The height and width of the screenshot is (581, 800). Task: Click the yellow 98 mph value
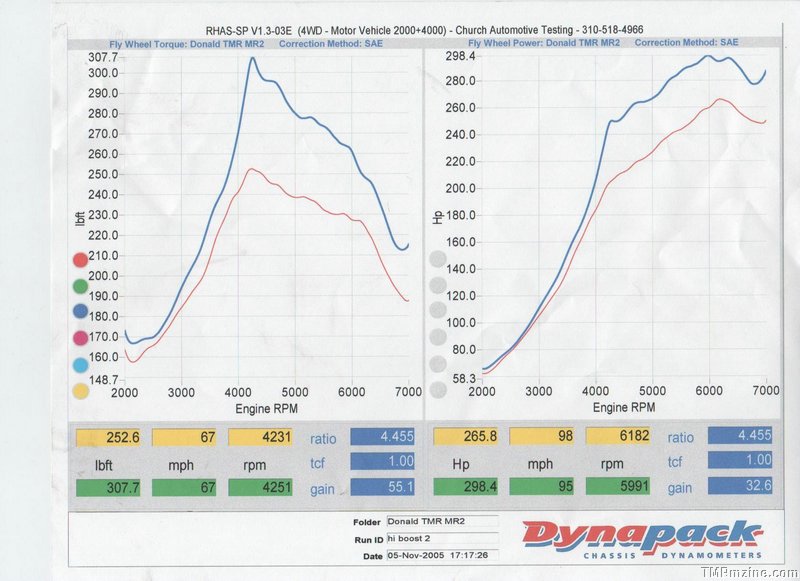click(x=542, y=436)
